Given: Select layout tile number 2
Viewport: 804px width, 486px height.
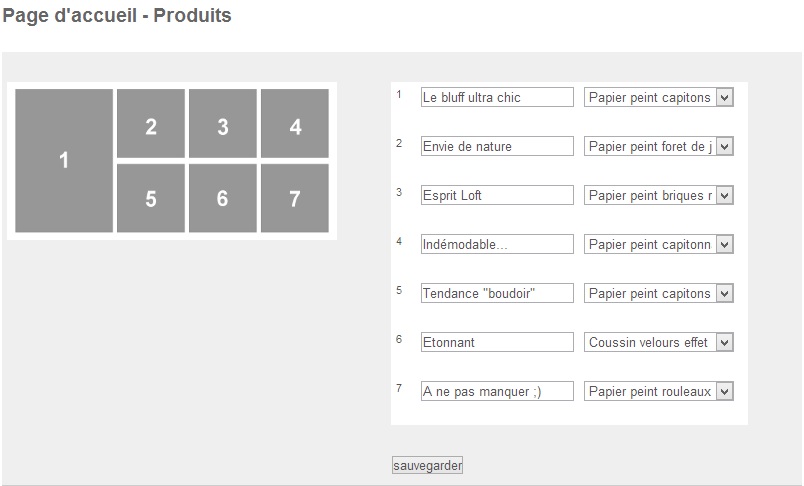Looking at the screenshot, I should [151, 124].
